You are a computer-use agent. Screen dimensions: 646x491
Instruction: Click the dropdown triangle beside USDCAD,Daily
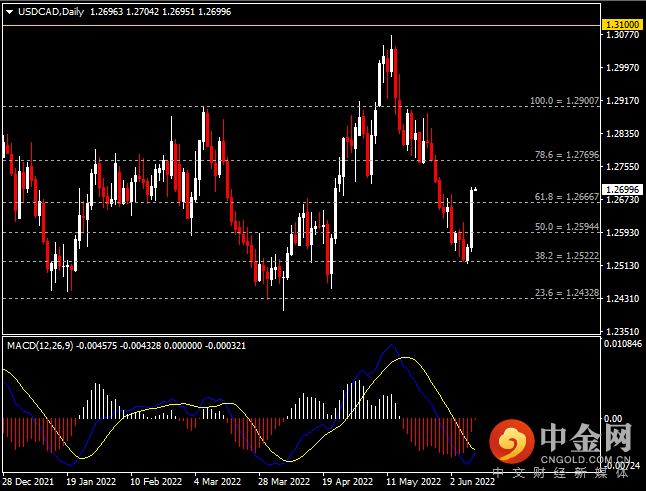point(9,12)
